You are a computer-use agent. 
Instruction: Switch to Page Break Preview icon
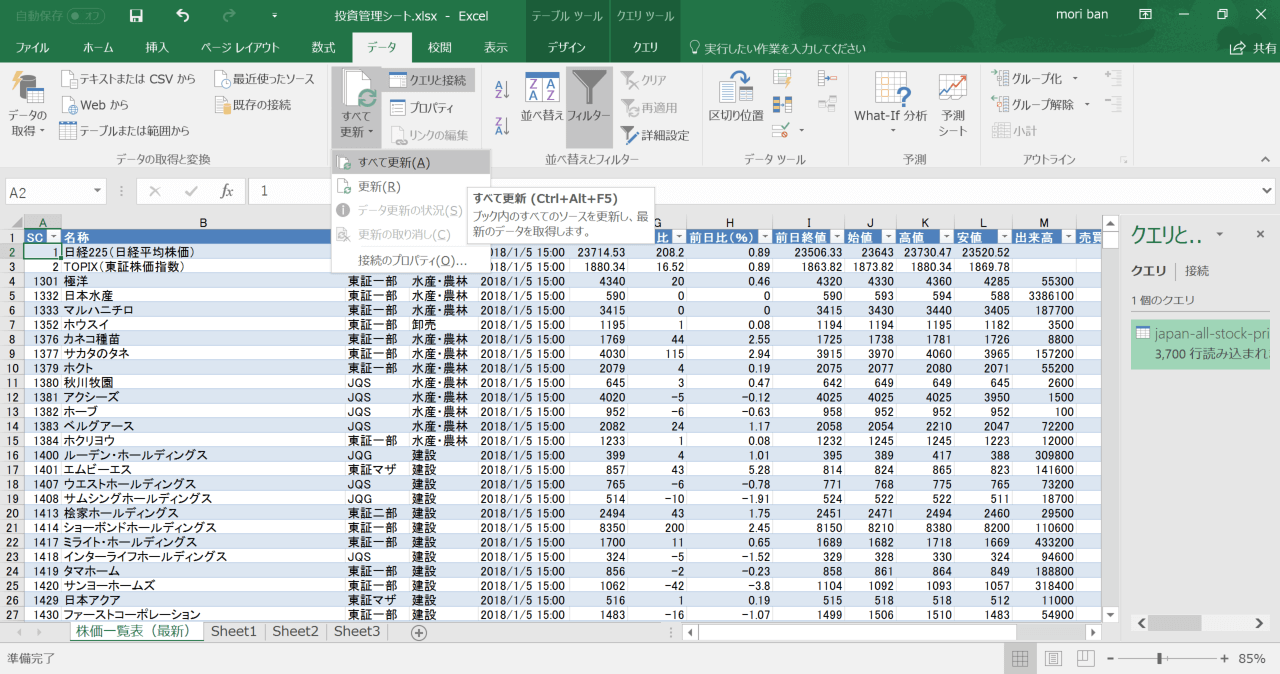[1086, 659]
